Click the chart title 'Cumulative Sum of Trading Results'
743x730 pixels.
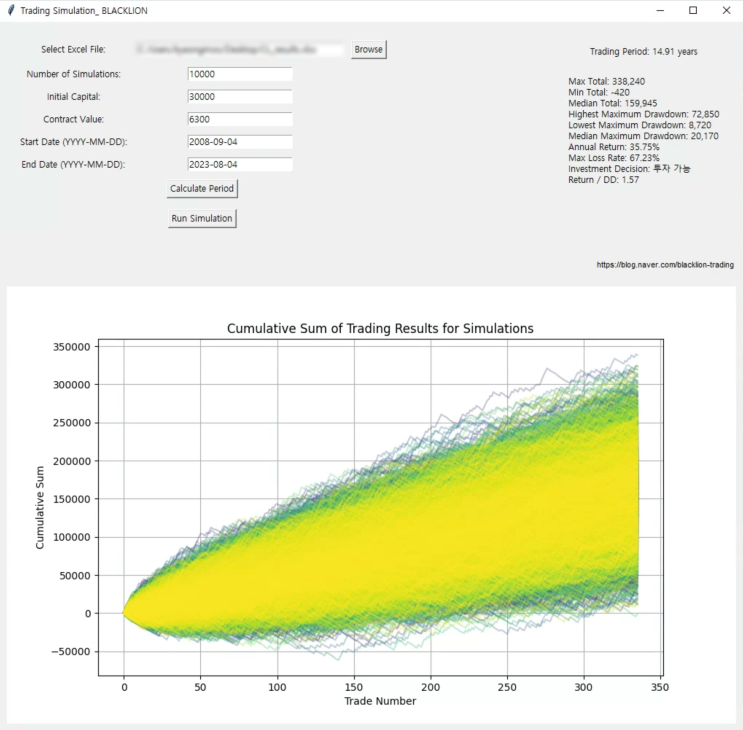point(380,328)
